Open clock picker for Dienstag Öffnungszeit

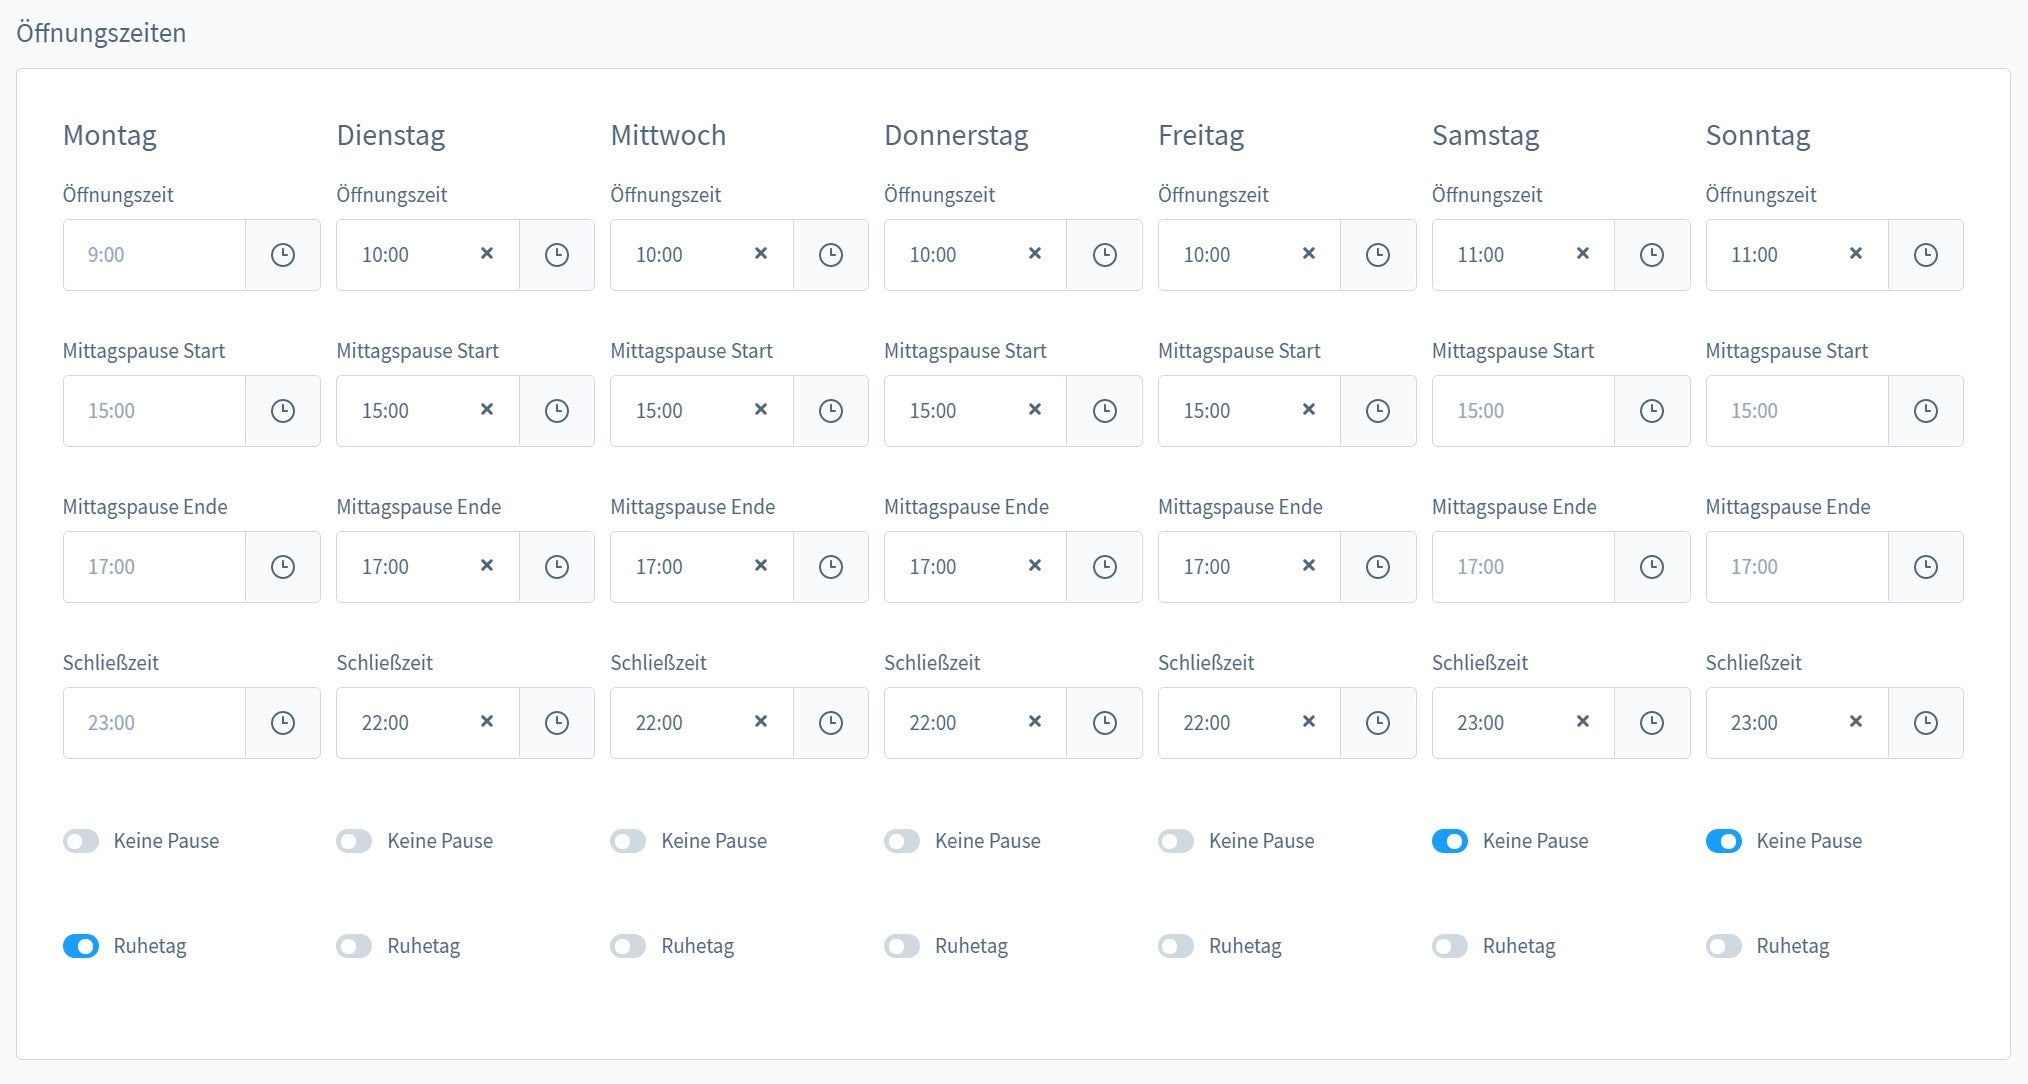click(557, 255)
